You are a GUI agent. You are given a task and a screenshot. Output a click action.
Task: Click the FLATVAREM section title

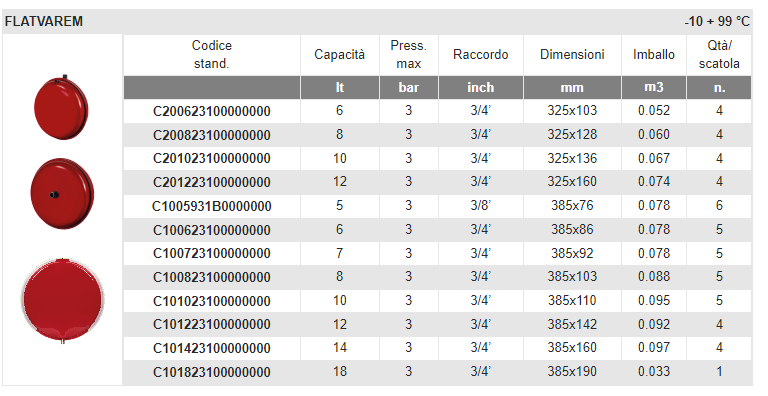(44, 22)
